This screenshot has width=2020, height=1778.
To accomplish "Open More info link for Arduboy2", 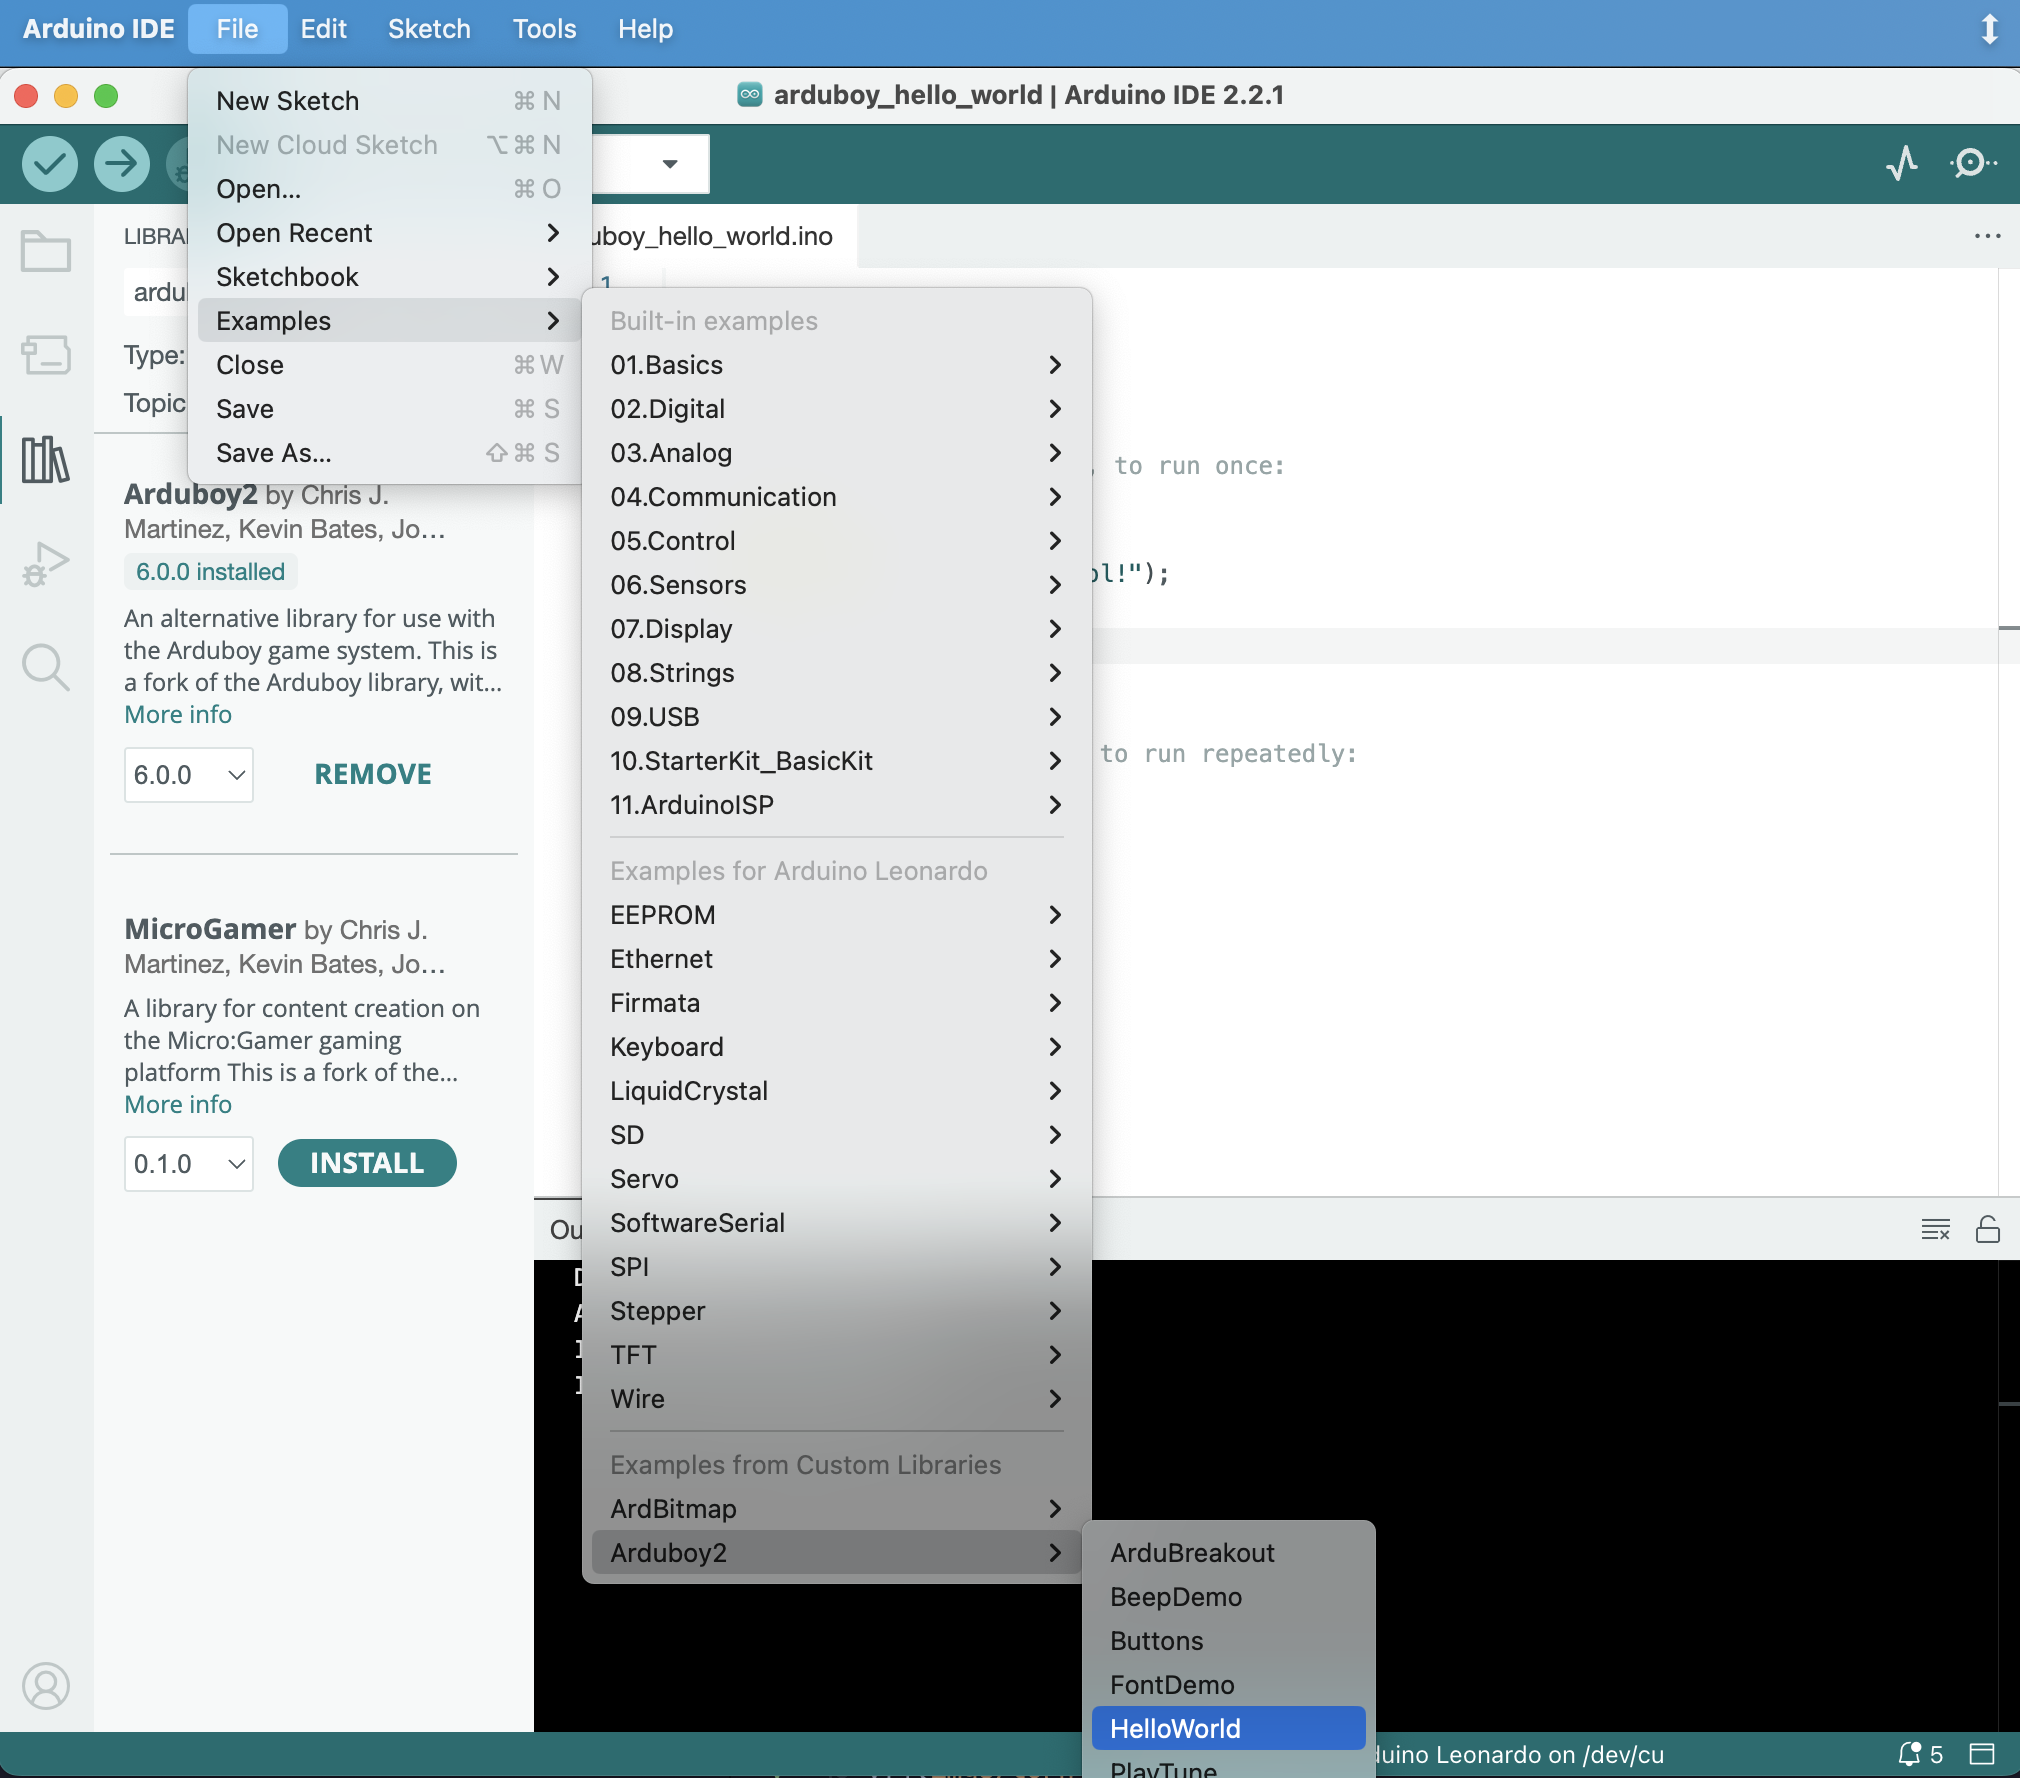I will [178, 715].
